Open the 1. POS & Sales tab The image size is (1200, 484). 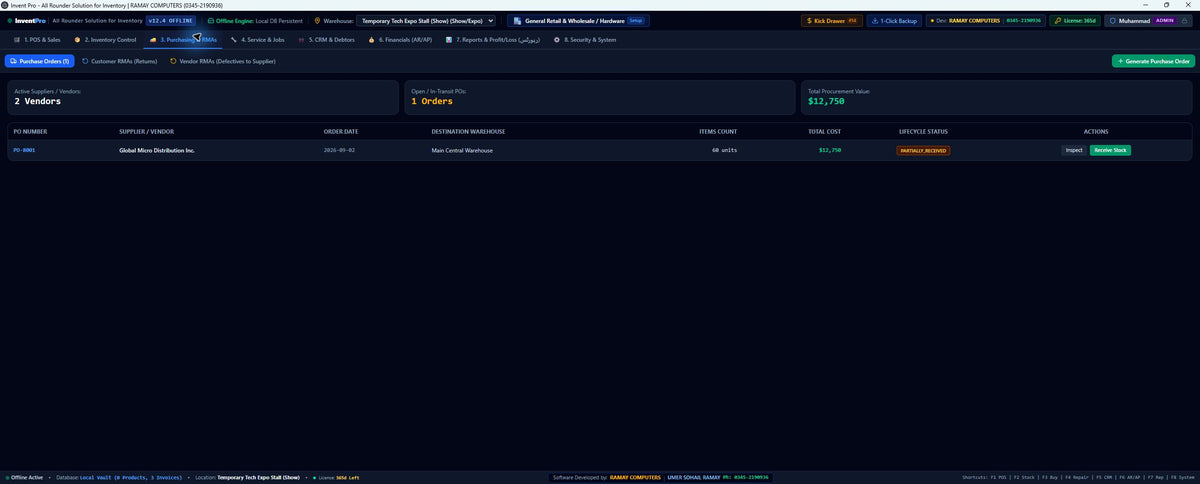click(x=36, y=40)
